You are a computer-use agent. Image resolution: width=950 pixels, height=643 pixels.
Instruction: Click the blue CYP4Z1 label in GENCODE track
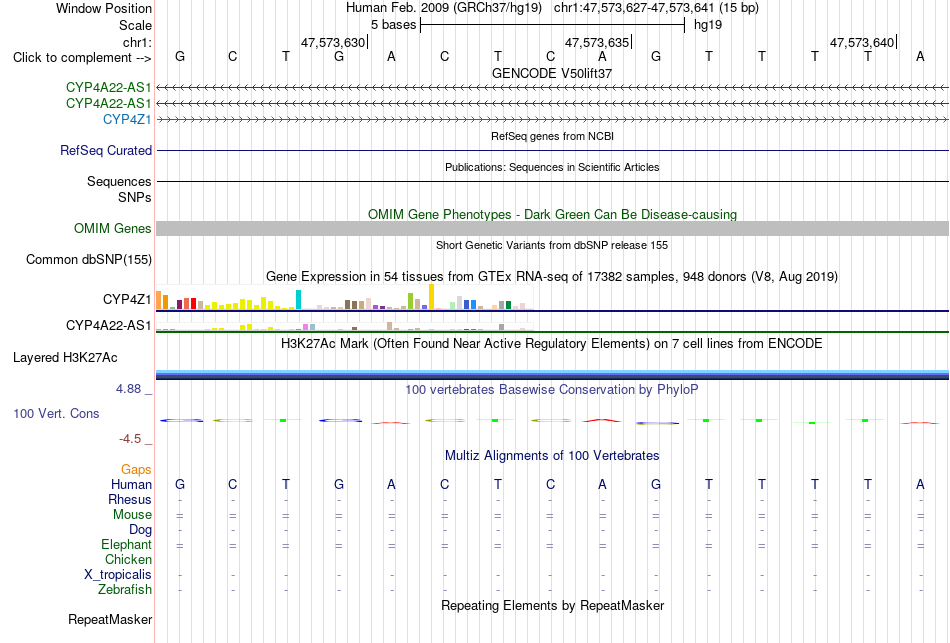tap(127, 119)
